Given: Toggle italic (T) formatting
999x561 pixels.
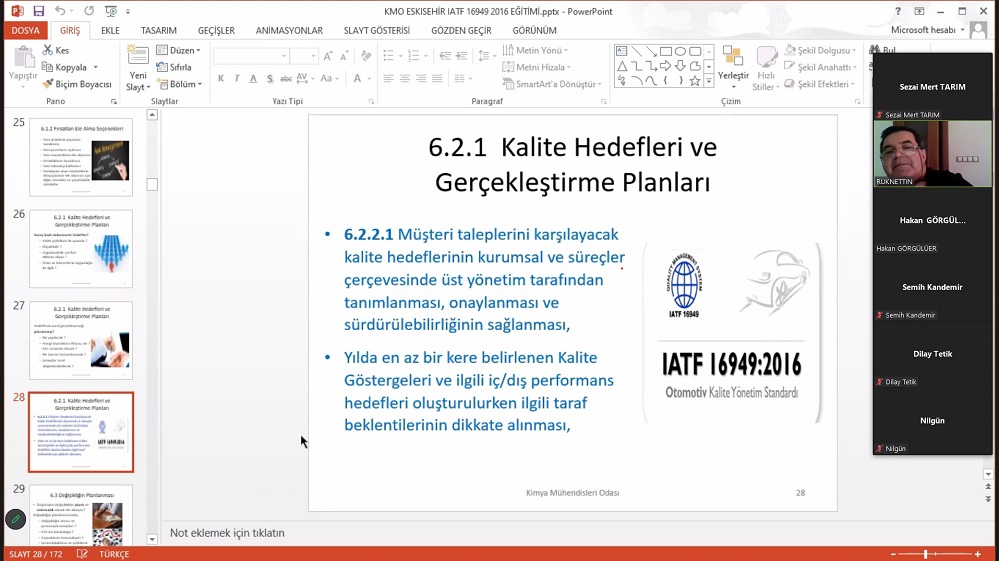Looking at the screenshot, I should pos(236,79).
